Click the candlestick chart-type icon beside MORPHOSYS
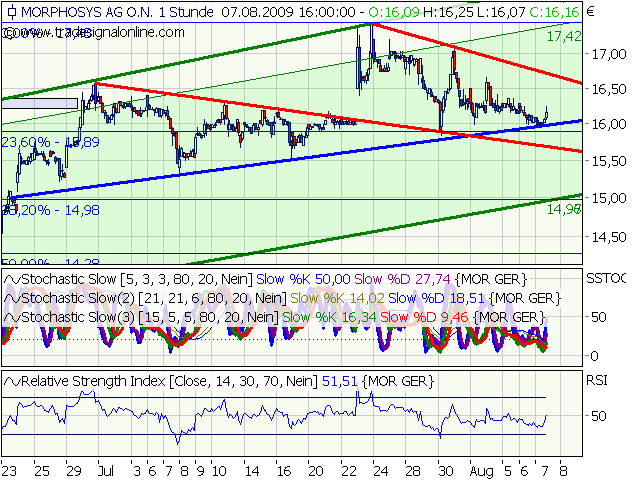 point(12,12)
